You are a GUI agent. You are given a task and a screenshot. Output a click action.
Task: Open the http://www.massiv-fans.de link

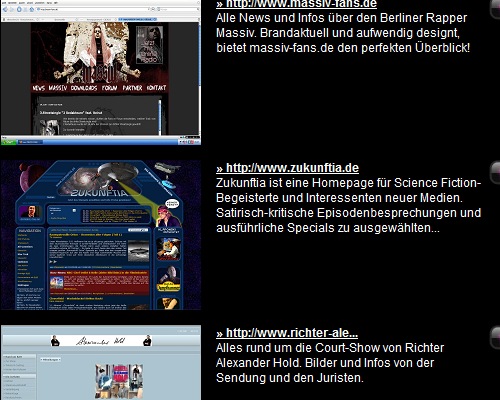coord(296,4)
